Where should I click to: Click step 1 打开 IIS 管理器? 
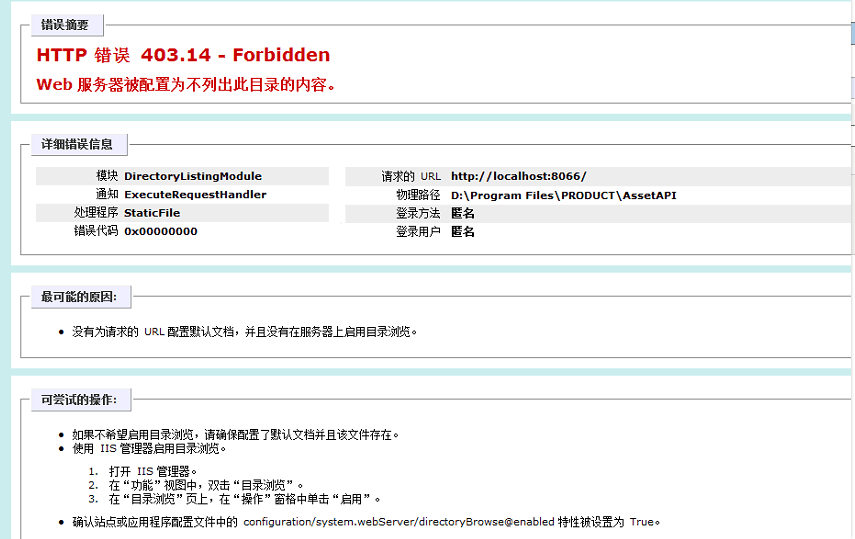coord(153,471)
